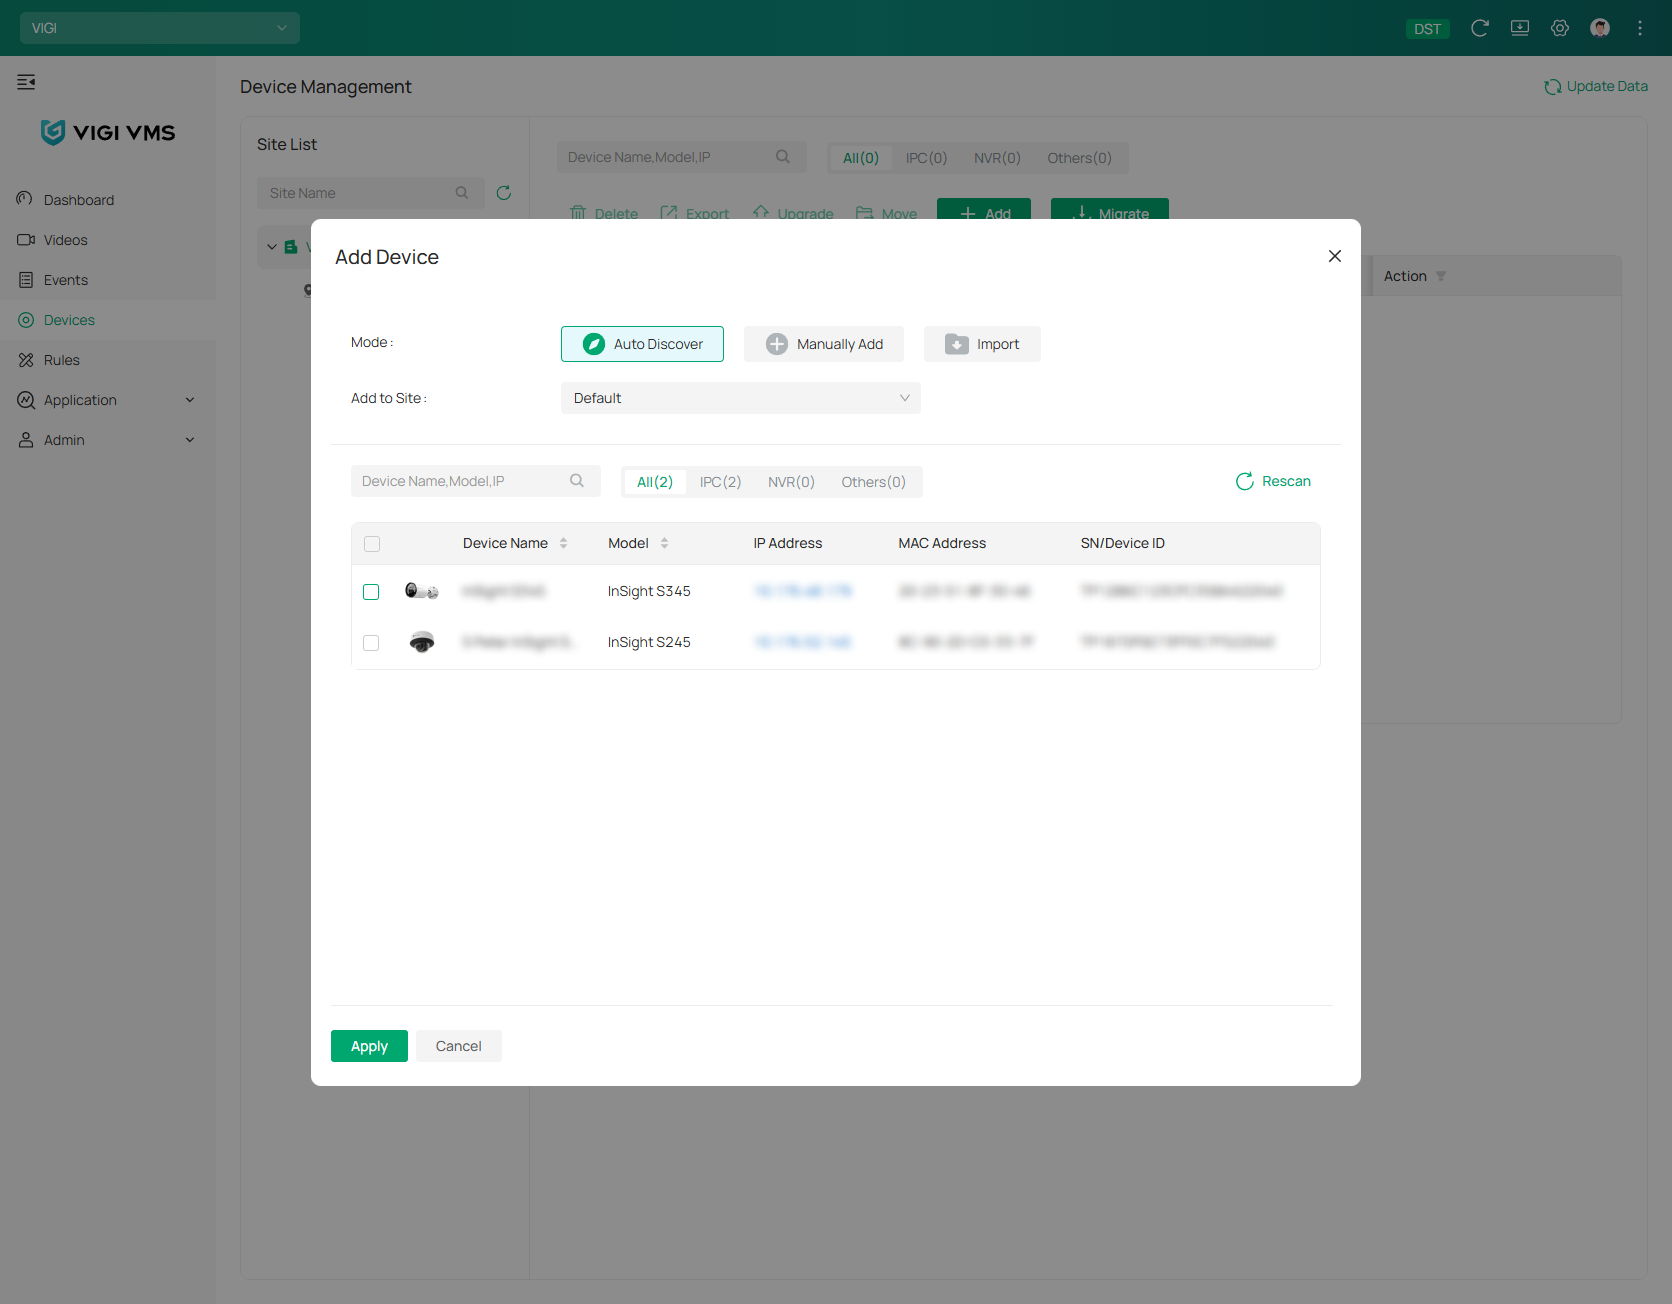The height and width of the screenshot is (1304, 1672).
Task: Click the 'InSight S245' model cell
Action: point(649,642)
